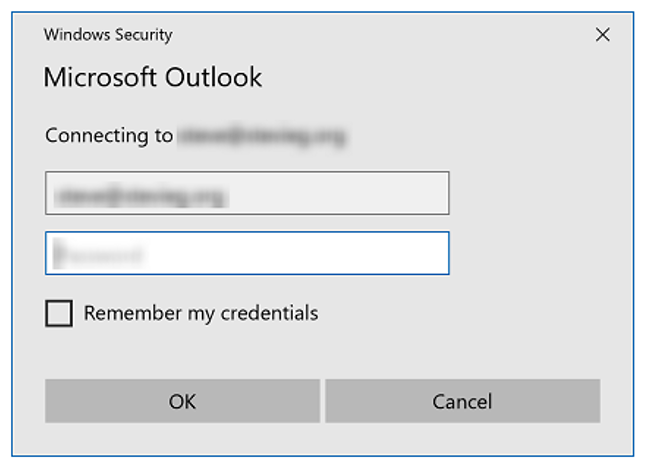The height and width of the screenshot is (467, 646).
Task: Click the title bar of the dialog
Action: [x=371, y=35]
